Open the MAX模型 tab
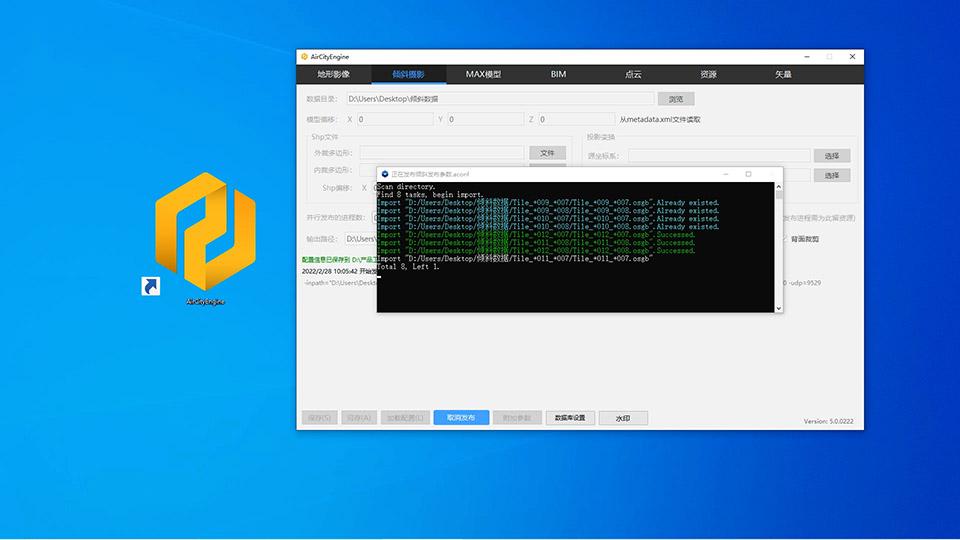 point(483,74)
